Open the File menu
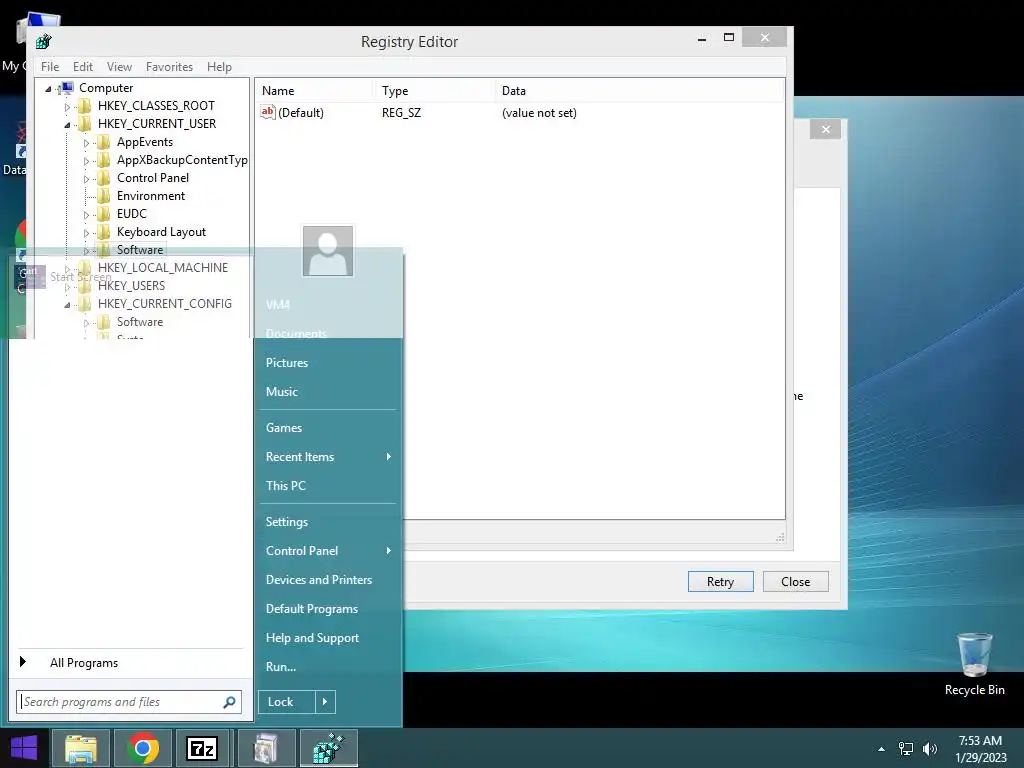This screenshot has height=768, width=1024. click(50, 67)
